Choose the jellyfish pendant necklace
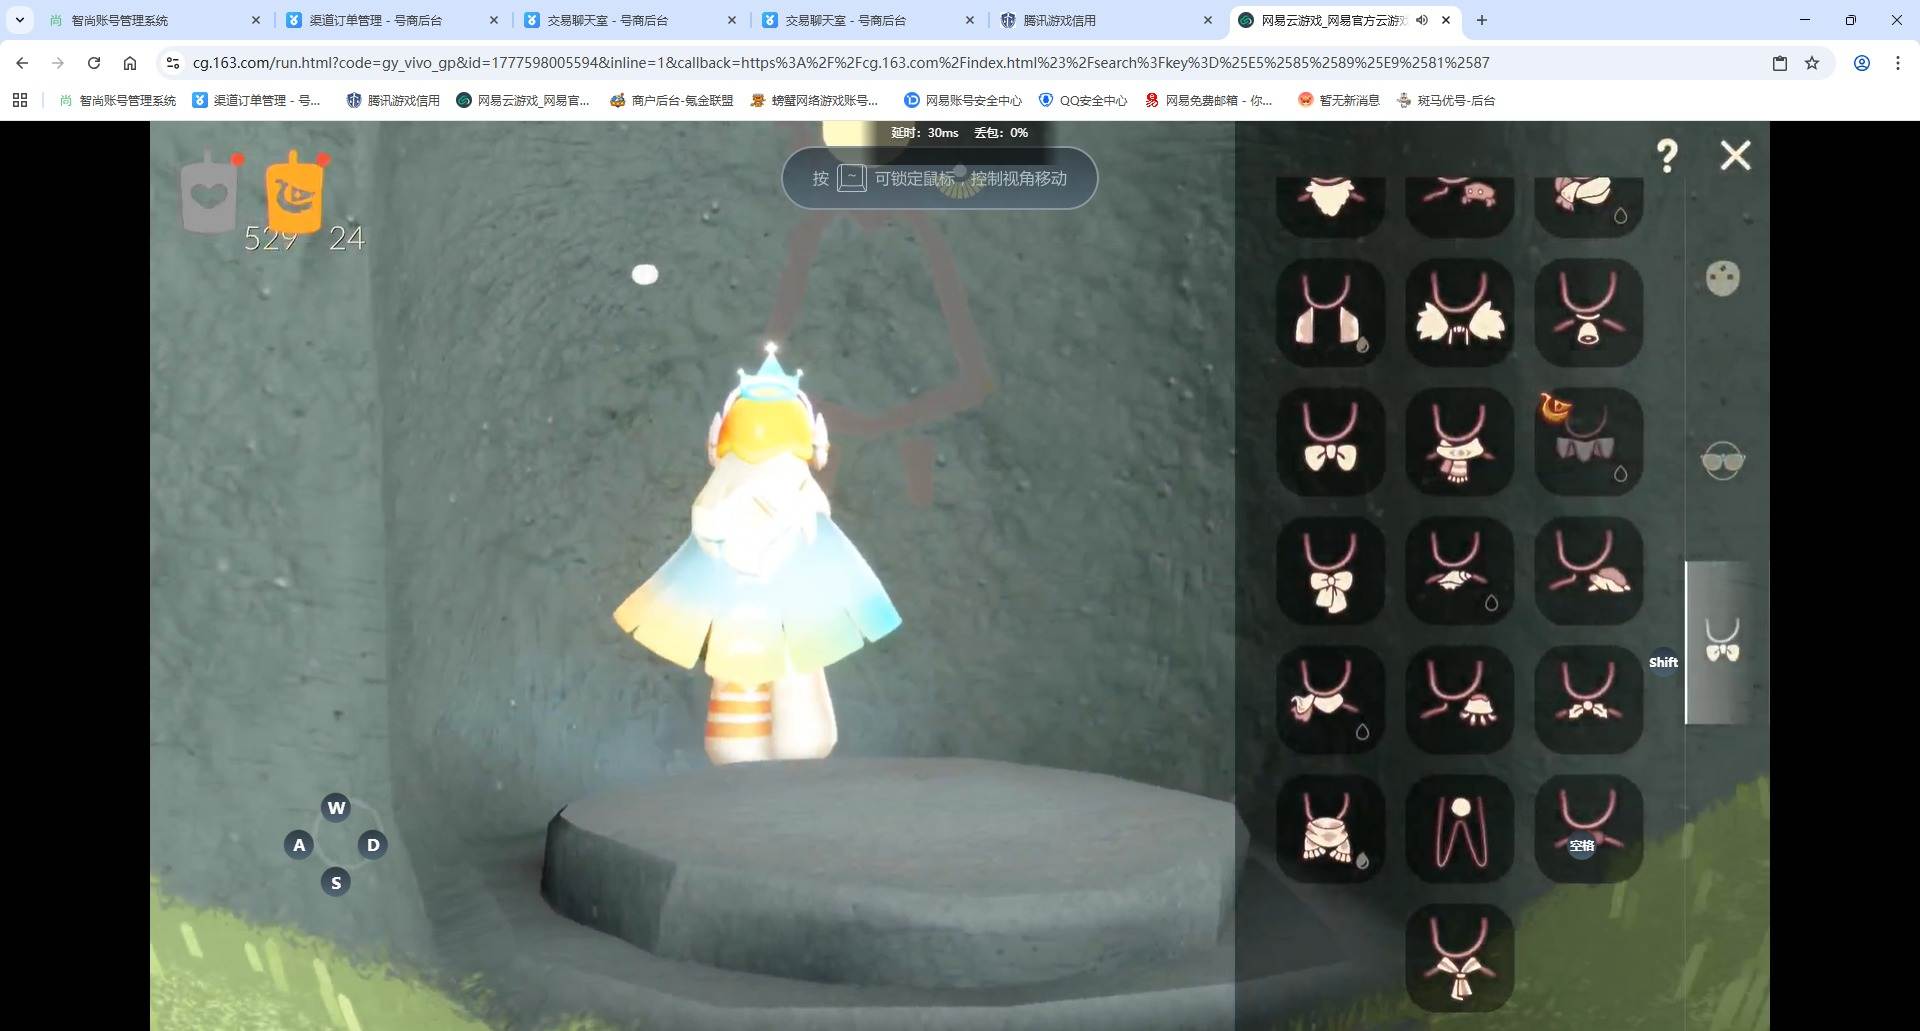Screen dimensions: 1920x1031 pyautogui.click(x=1459, y=700)
